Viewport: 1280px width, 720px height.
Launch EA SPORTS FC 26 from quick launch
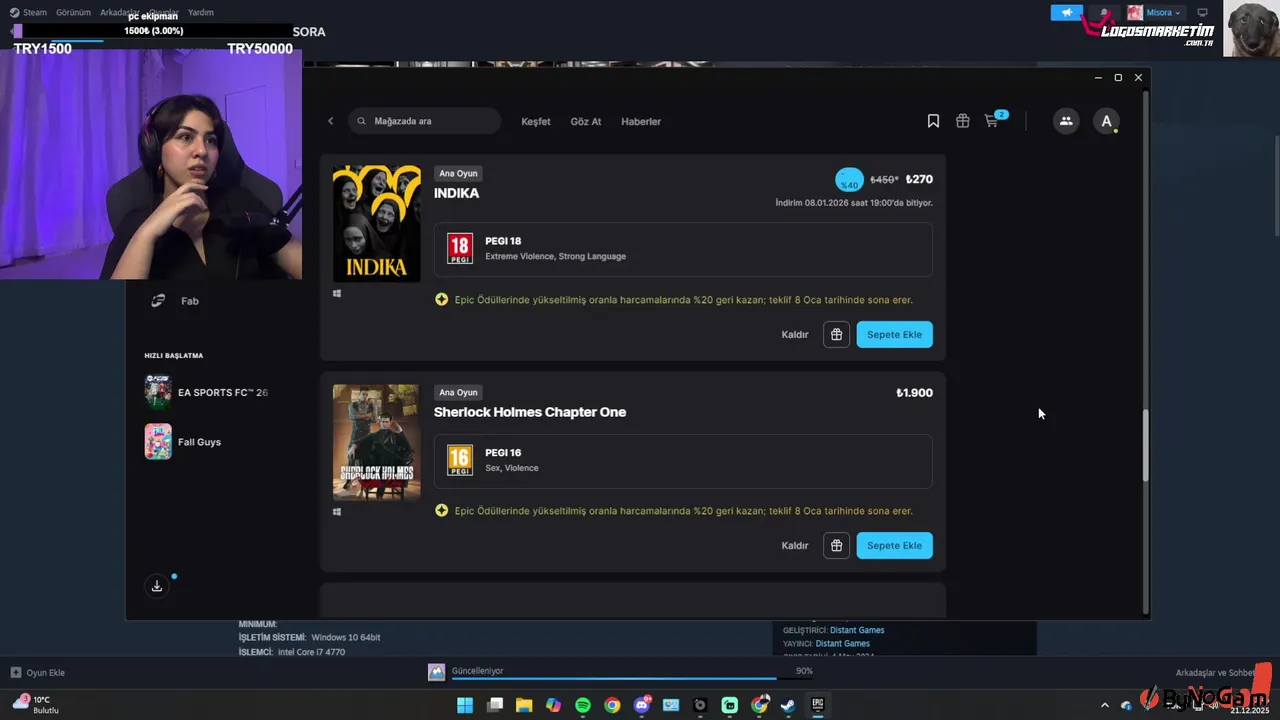pyautogui.click(x=206, y=392)
